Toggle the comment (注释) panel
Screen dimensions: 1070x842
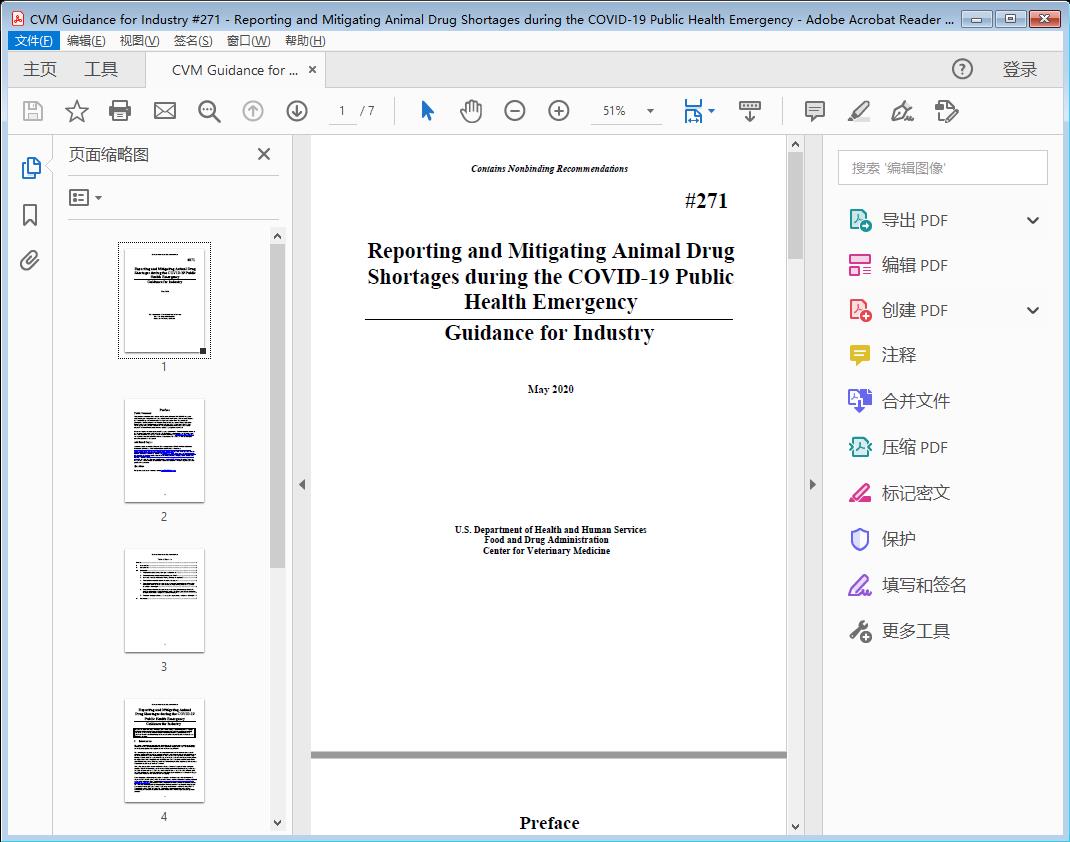tap(814, 111)
